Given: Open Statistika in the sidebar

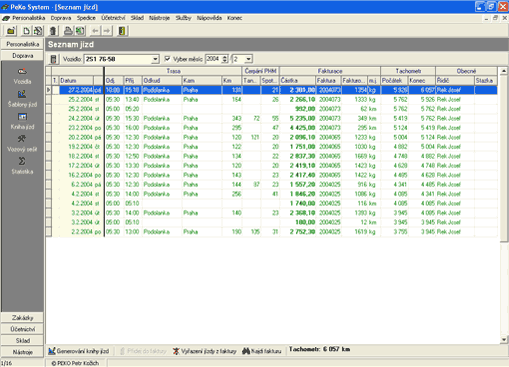Looking at the screenshot, I should pyautogui.click(x=22, y=166).
